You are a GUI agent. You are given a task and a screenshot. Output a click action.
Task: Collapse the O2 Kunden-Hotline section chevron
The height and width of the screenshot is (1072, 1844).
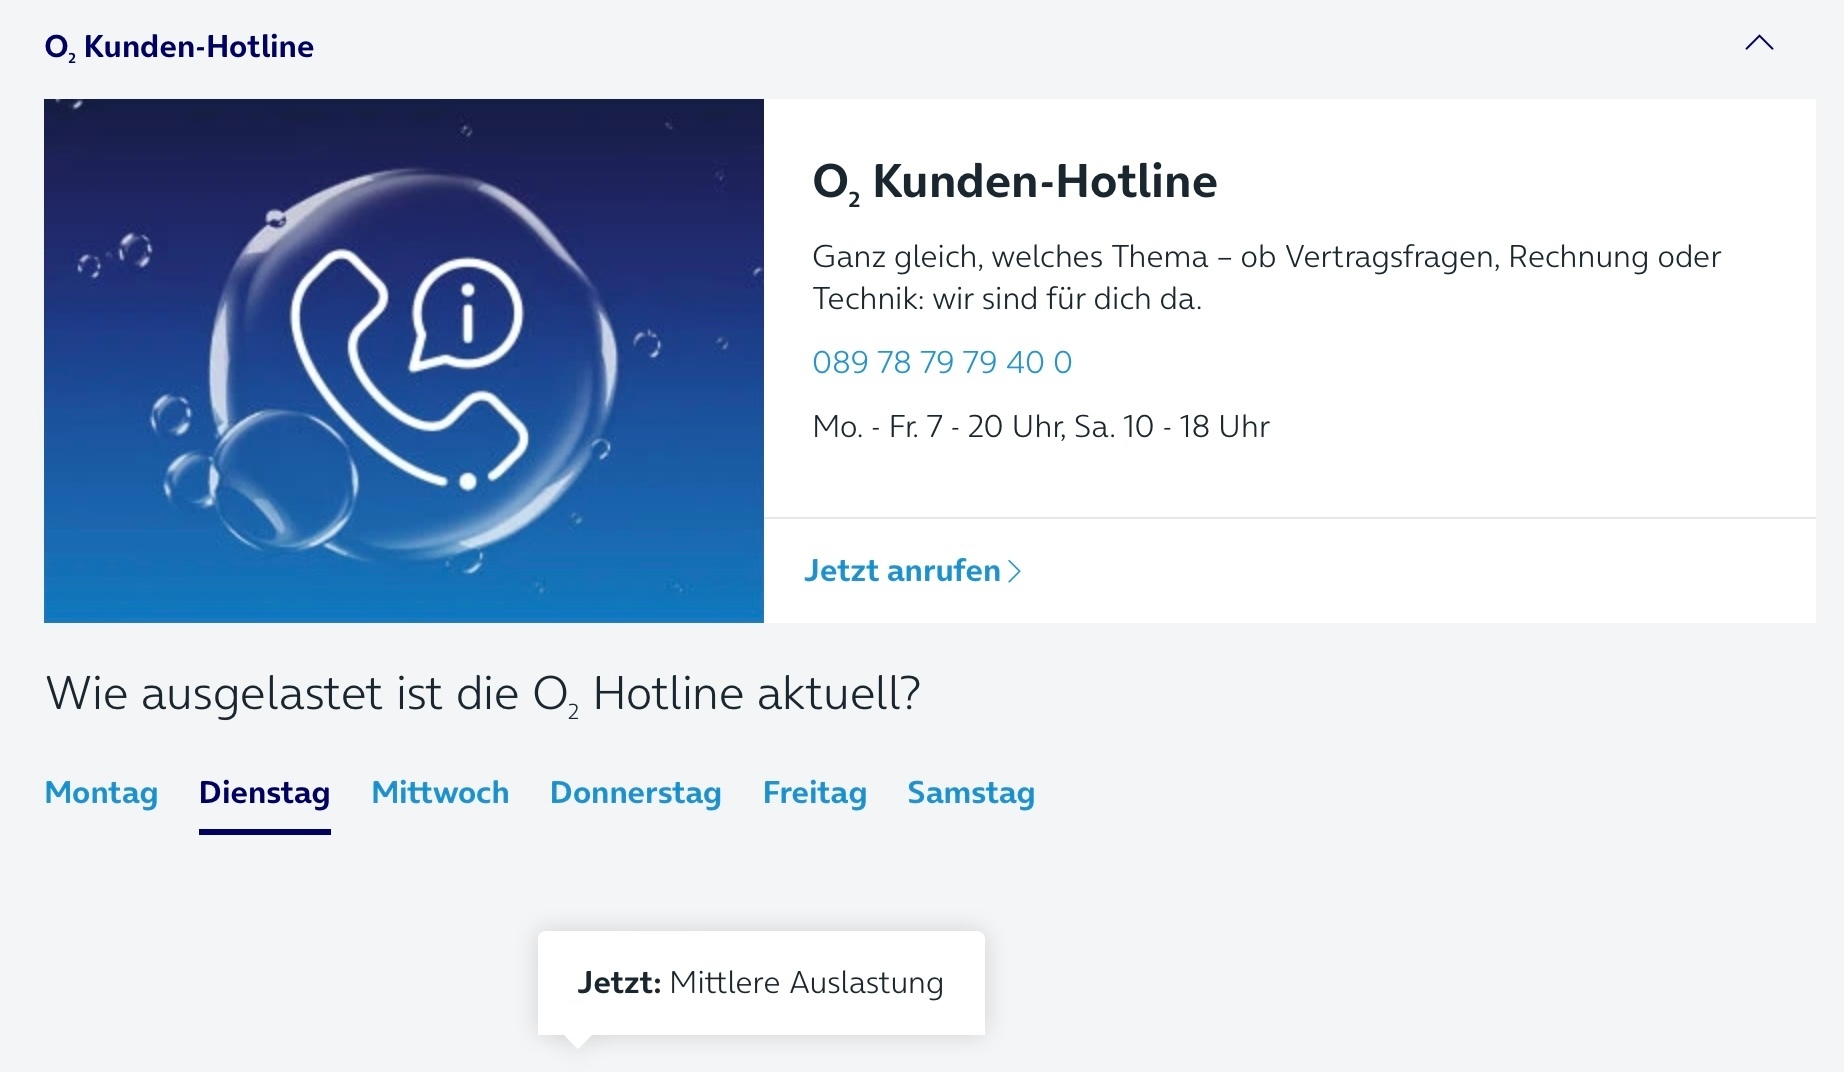(x=1759, y=43)
